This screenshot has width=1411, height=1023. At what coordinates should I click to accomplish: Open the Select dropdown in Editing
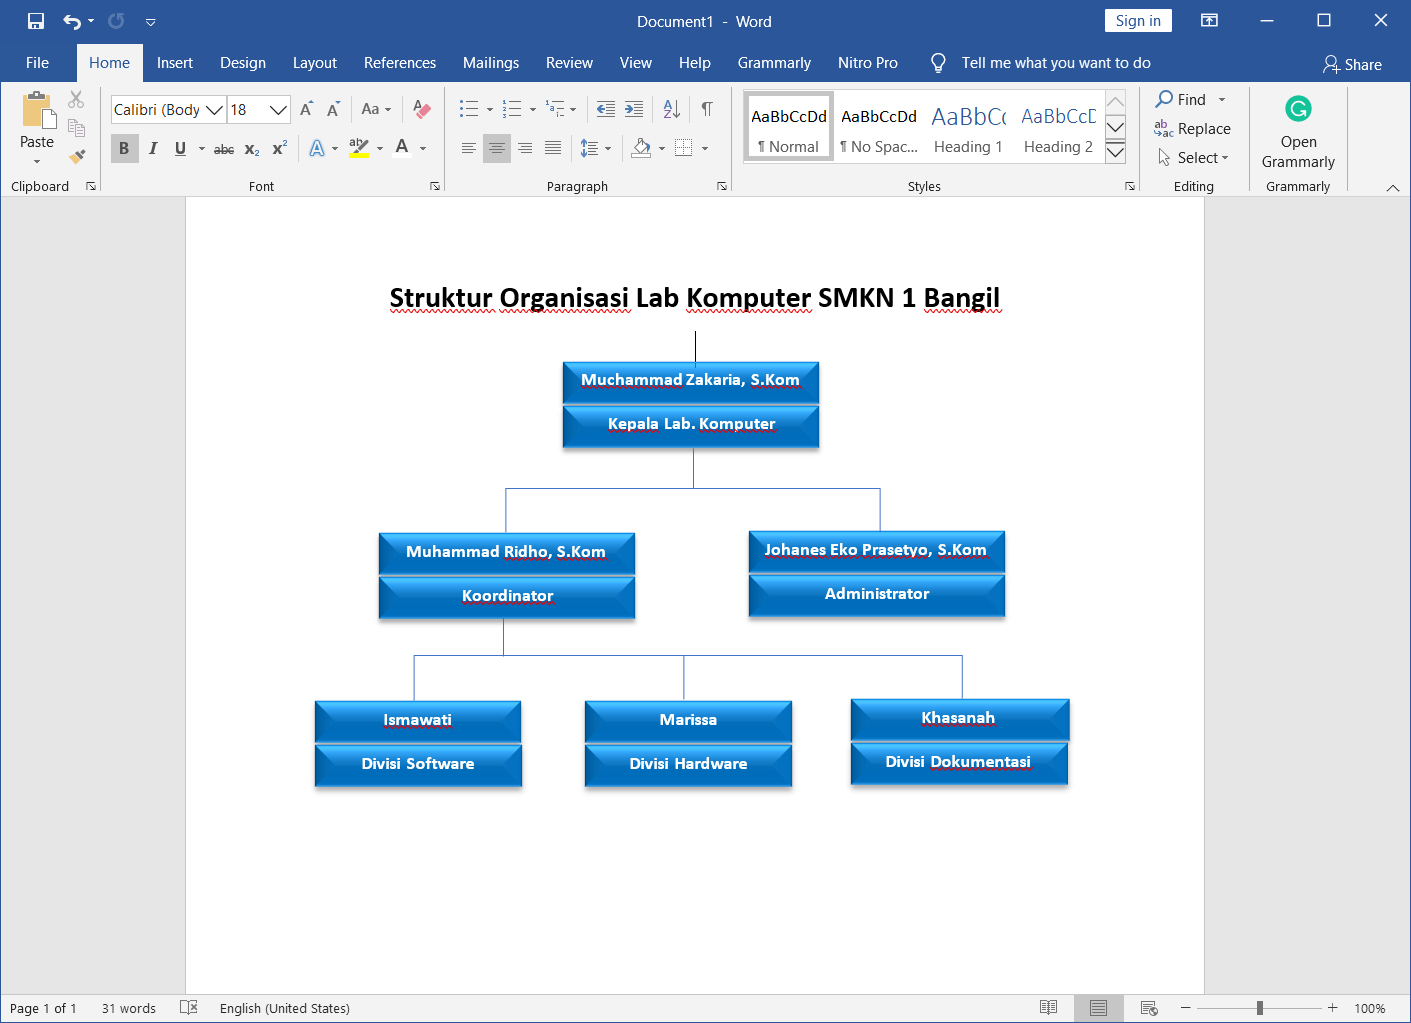(1194, 158)
